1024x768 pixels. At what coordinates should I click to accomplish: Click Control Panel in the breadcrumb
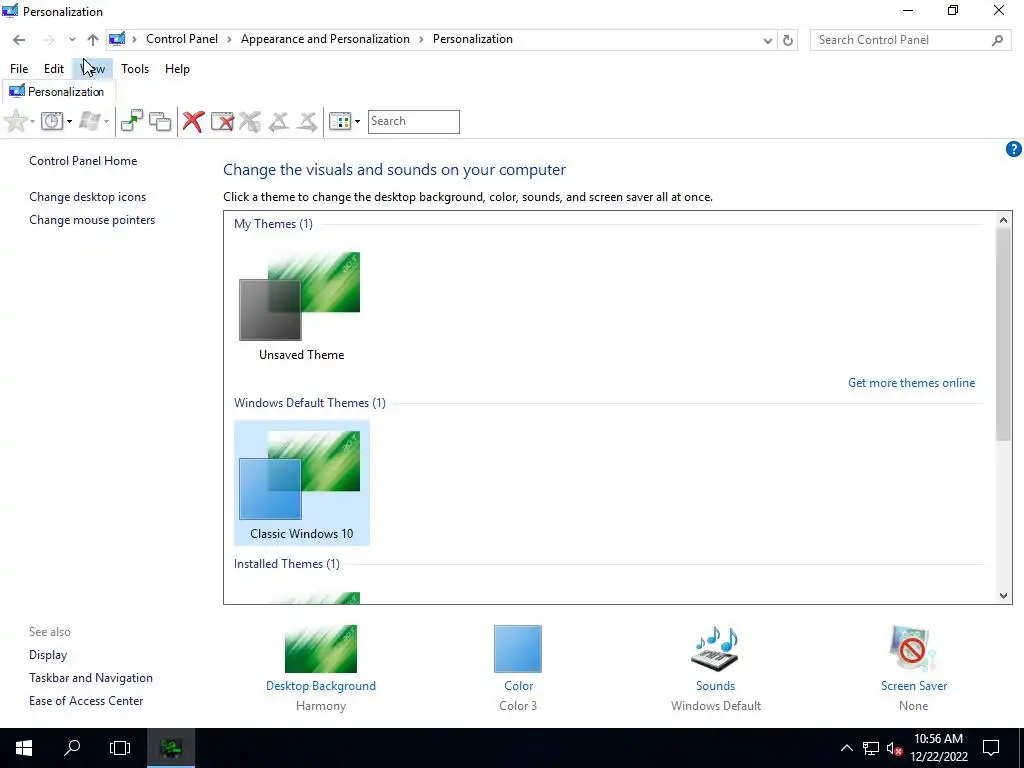coord(182,39)
